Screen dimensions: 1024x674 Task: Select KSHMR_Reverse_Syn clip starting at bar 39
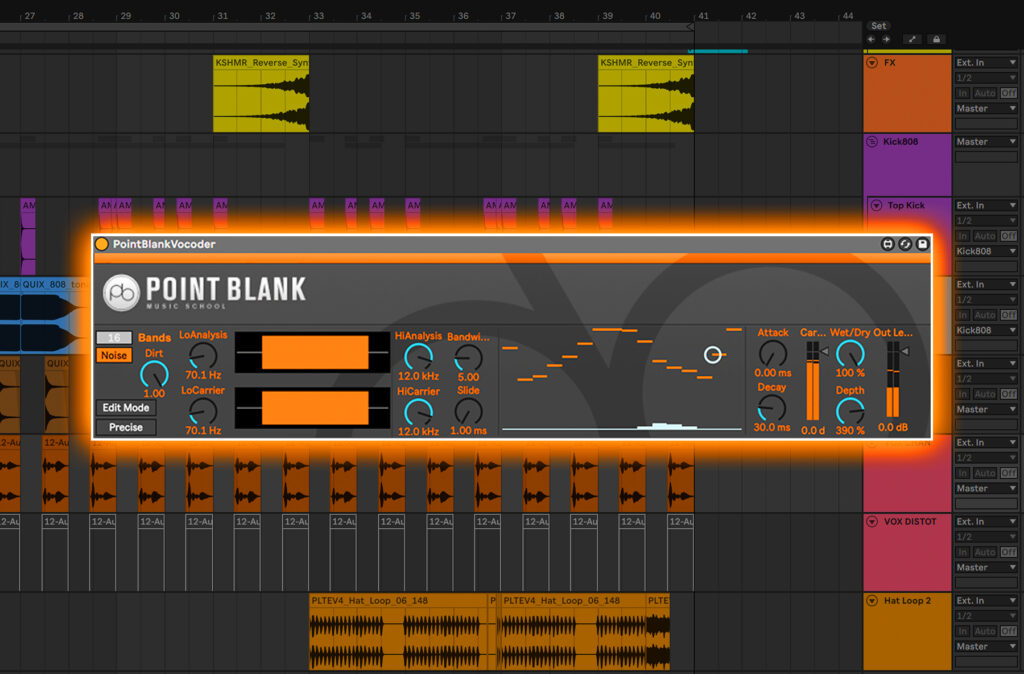pyautogui.click(x=646, y=94)
